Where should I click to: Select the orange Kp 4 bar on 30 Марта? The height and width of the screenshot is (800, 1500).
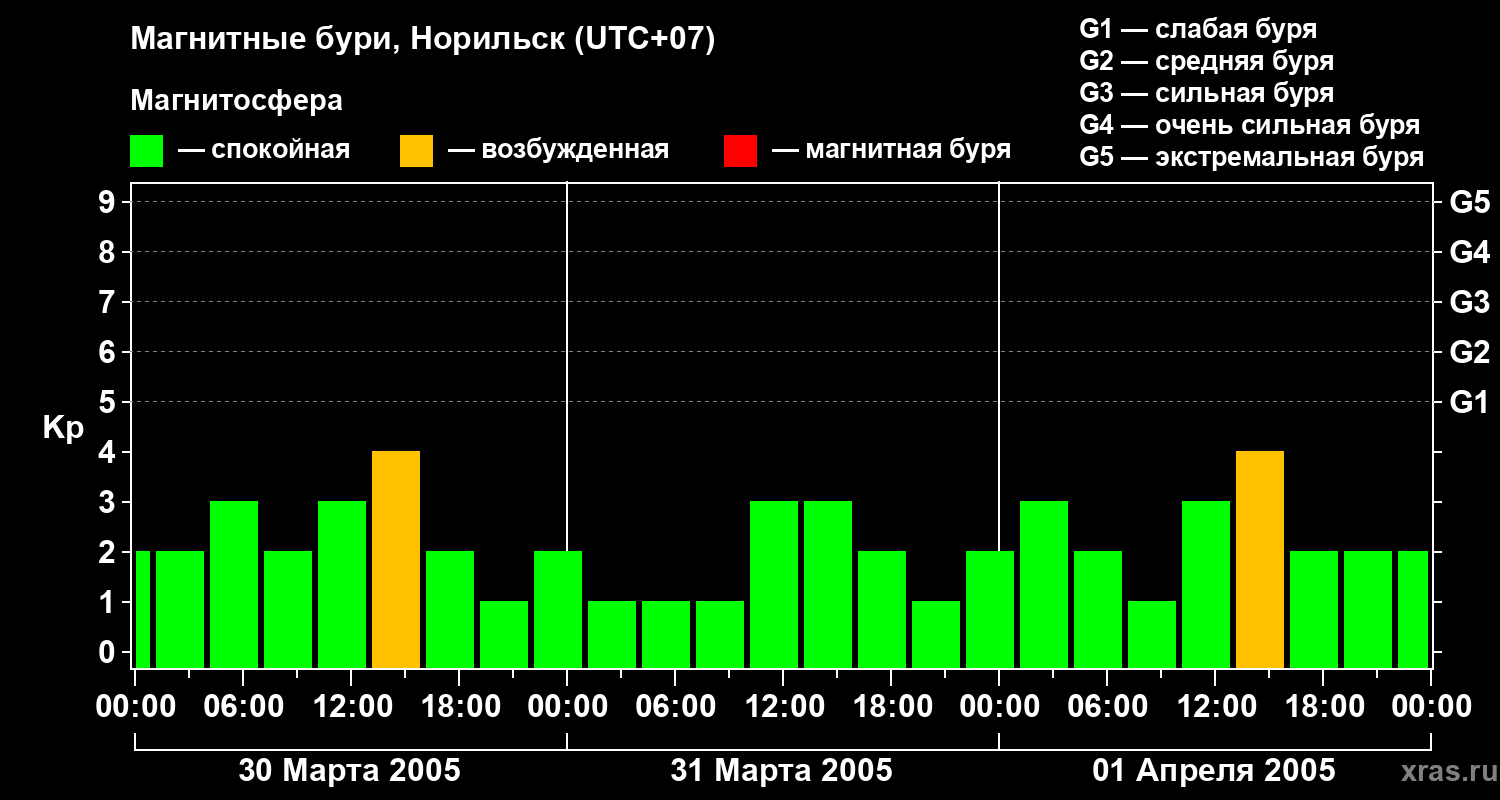click(x=396, y=559)
